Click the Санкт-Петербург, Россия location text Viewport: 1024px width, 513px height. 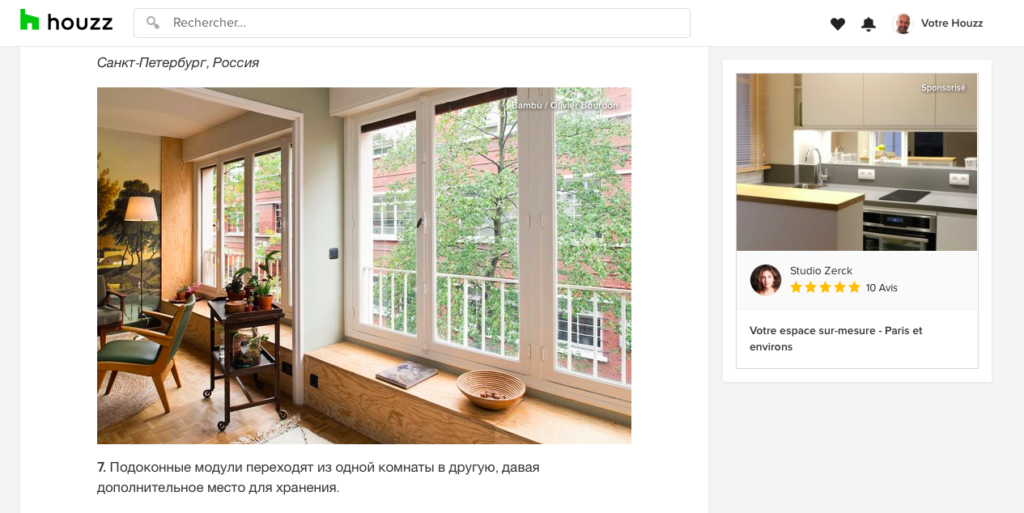pyautogui.click(x=178, y=63)
